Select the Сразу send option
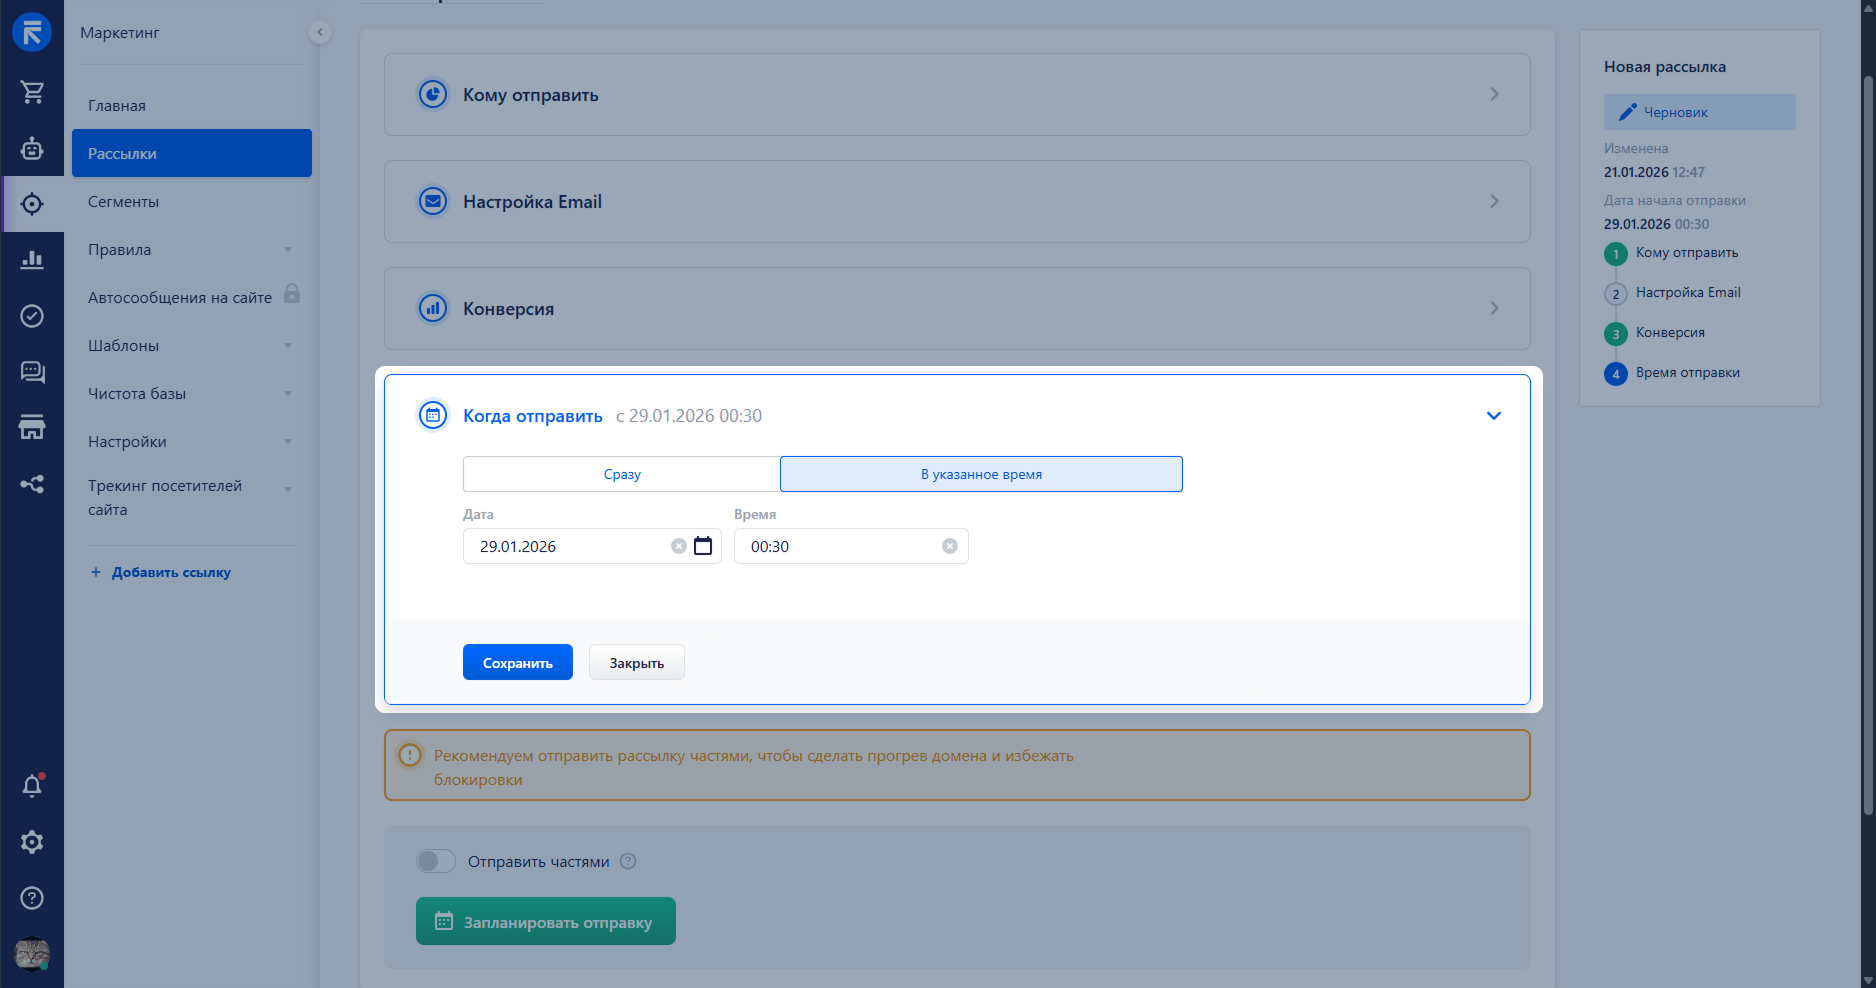 (x=621, y=474)
